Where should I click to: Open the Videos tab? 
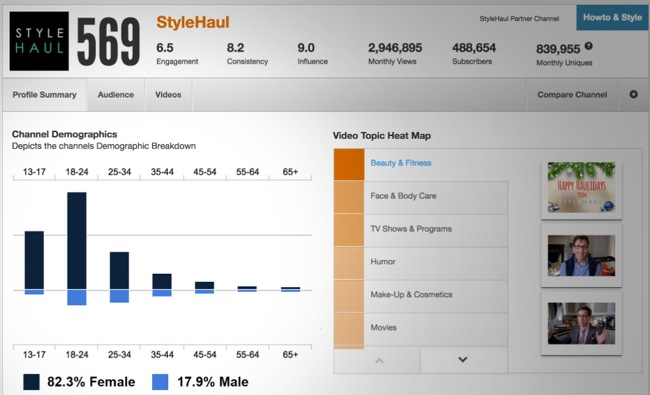pos(168,95)
